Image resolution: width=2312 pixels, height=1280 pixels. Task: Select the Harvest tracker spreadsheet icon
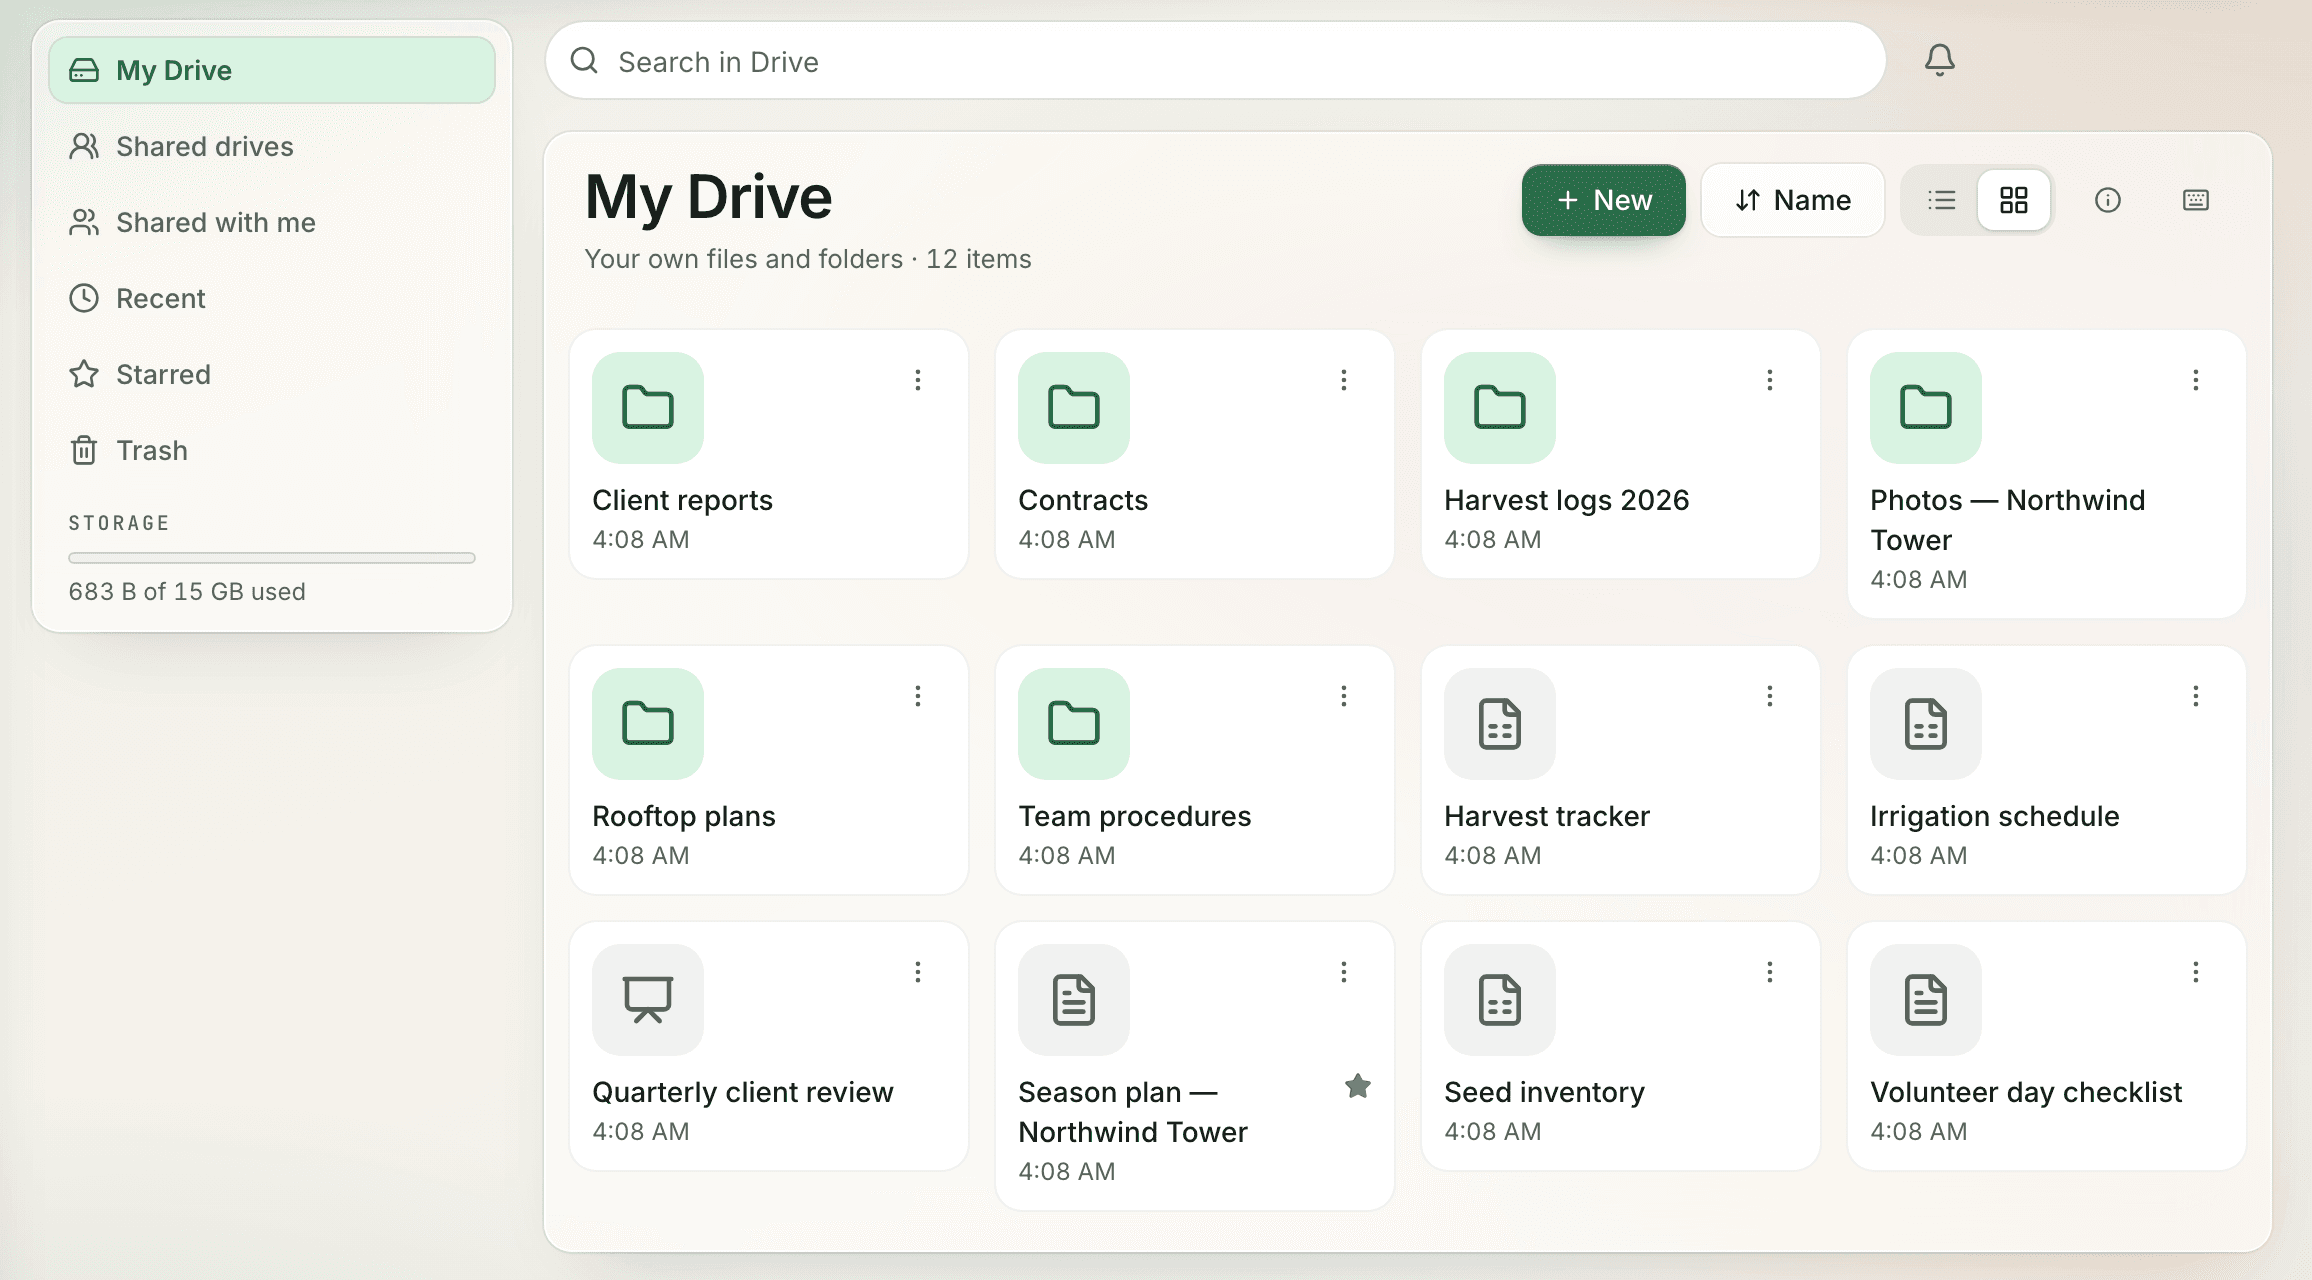coord(1500,724)
